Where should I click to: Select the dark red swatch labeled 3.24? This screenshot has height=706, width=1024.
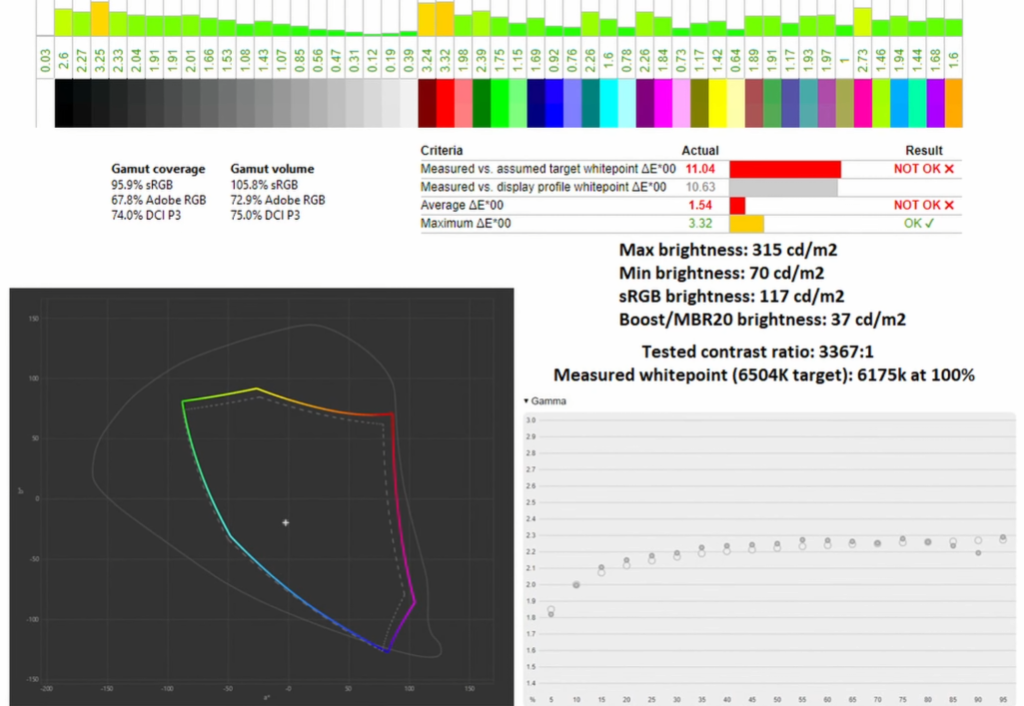click(426, 104)
